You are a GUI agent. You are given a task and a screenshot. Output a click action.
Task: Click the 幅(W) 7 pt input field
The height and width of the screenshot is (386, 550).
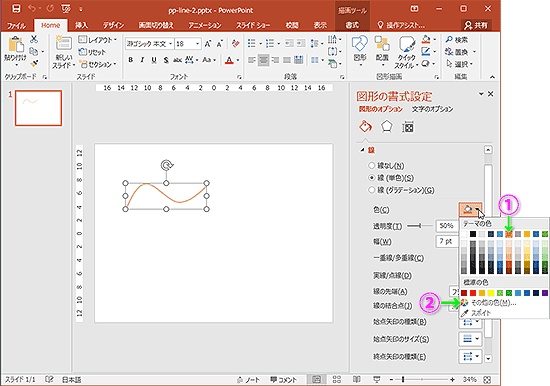coord(447,242)
